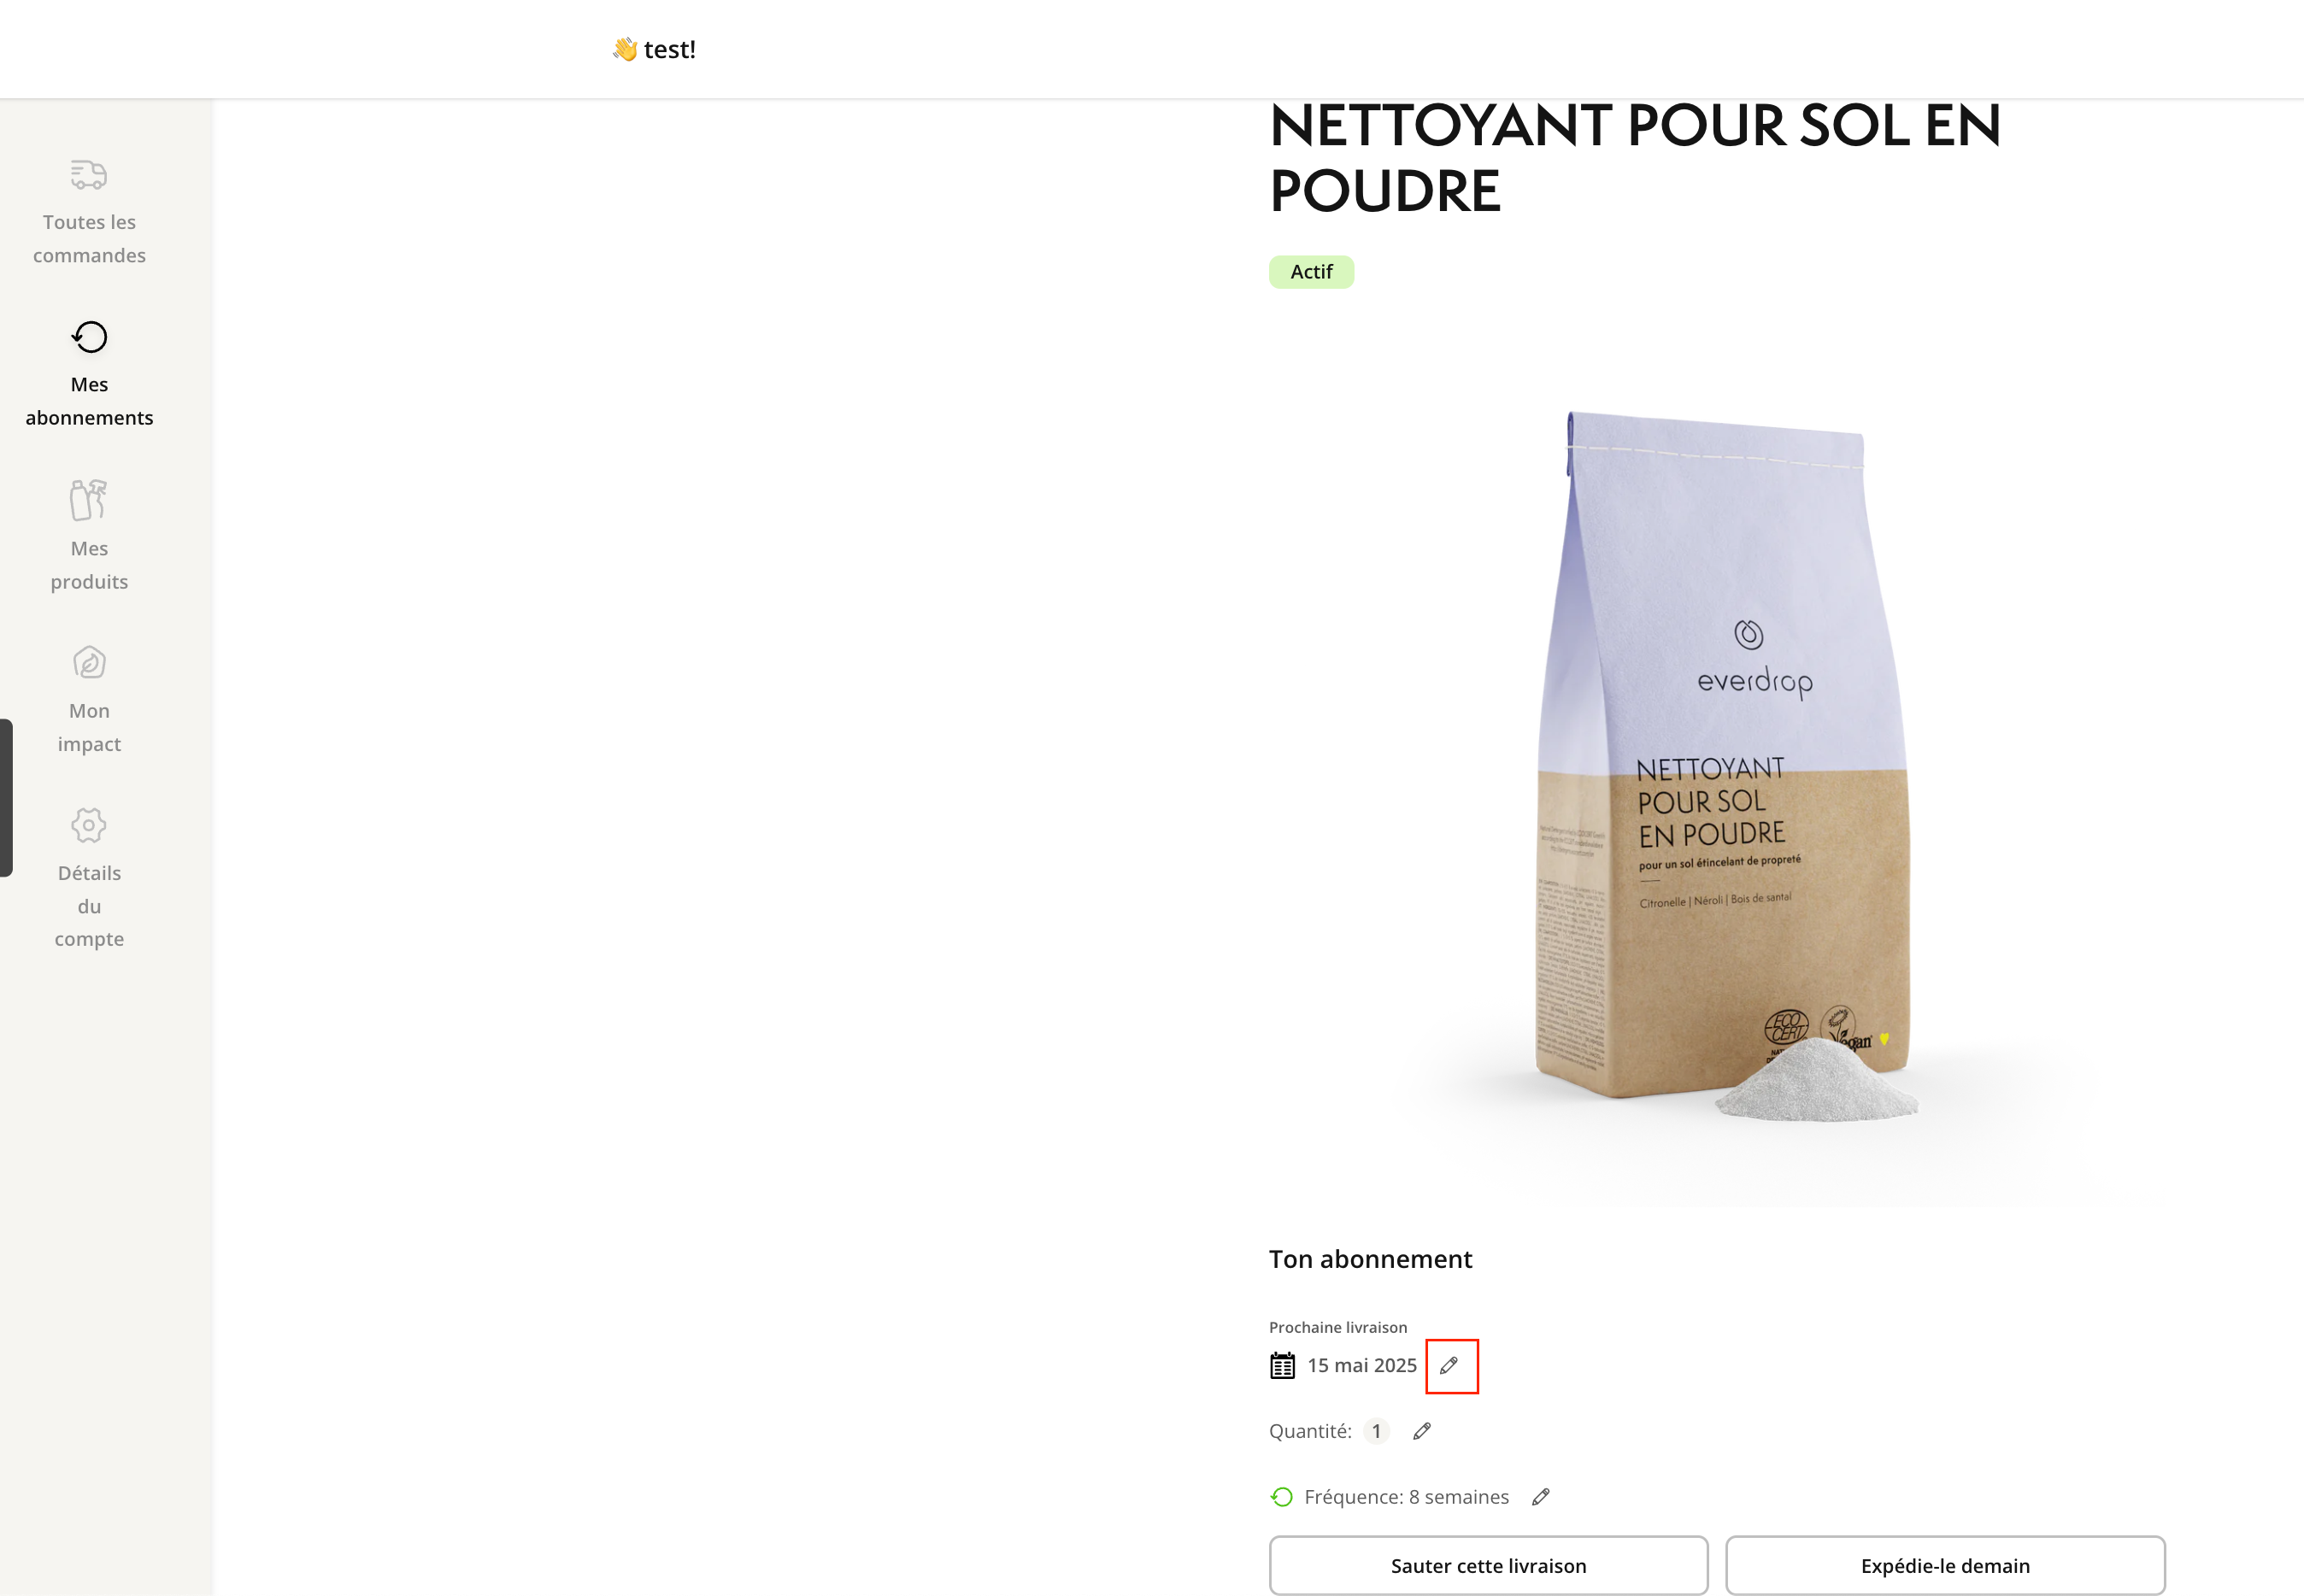Click pencil icon beside Fréquence 8 semaines
2304x1596 pixels.
[x=1541, y=1497]
